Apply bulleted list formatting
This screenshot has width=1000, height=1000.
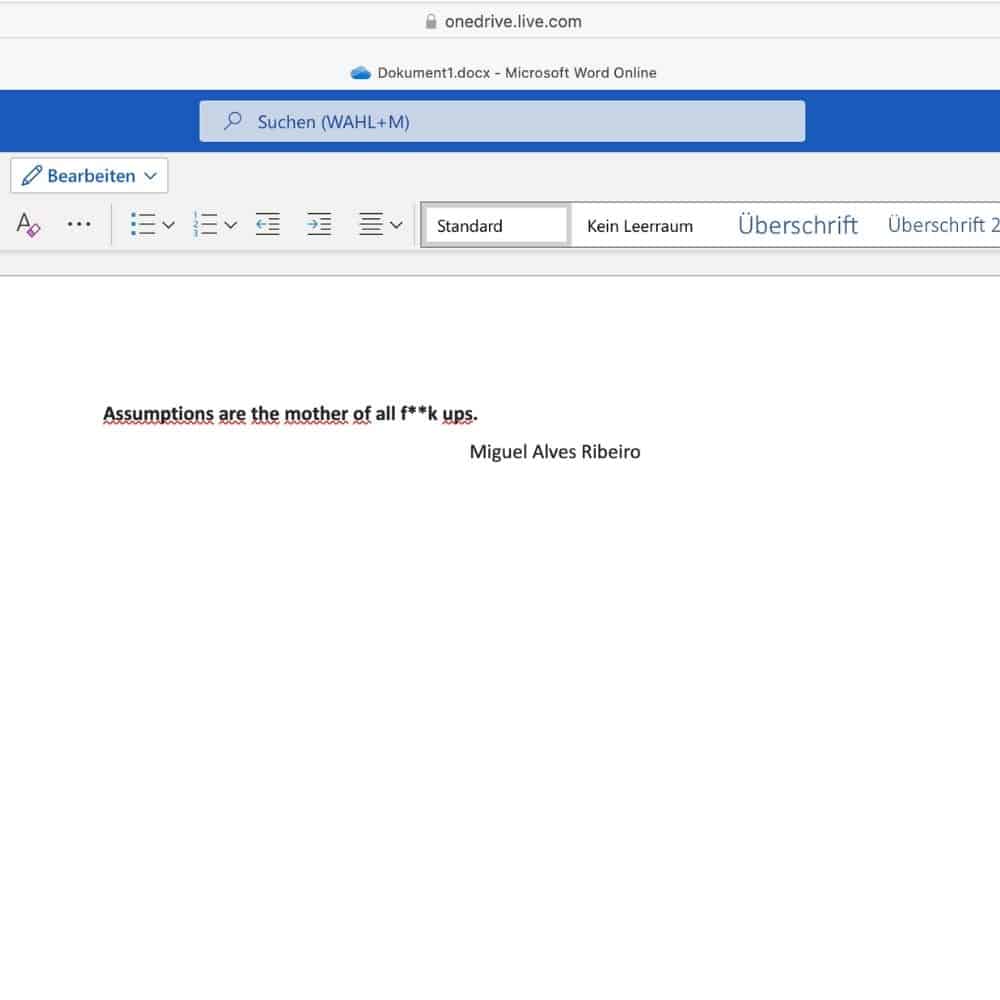coord(143,224)
